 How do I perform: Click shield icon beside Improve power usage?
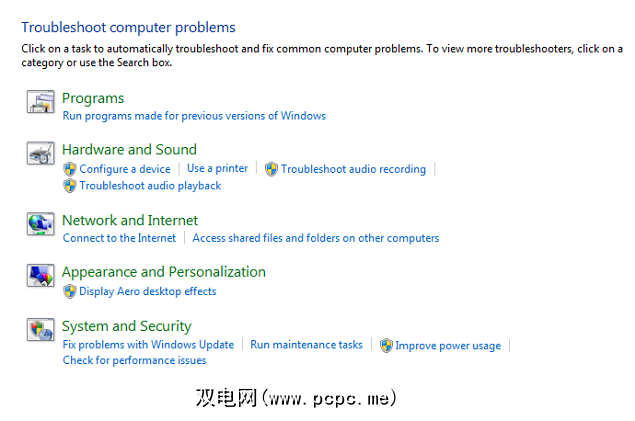(386, 345)
